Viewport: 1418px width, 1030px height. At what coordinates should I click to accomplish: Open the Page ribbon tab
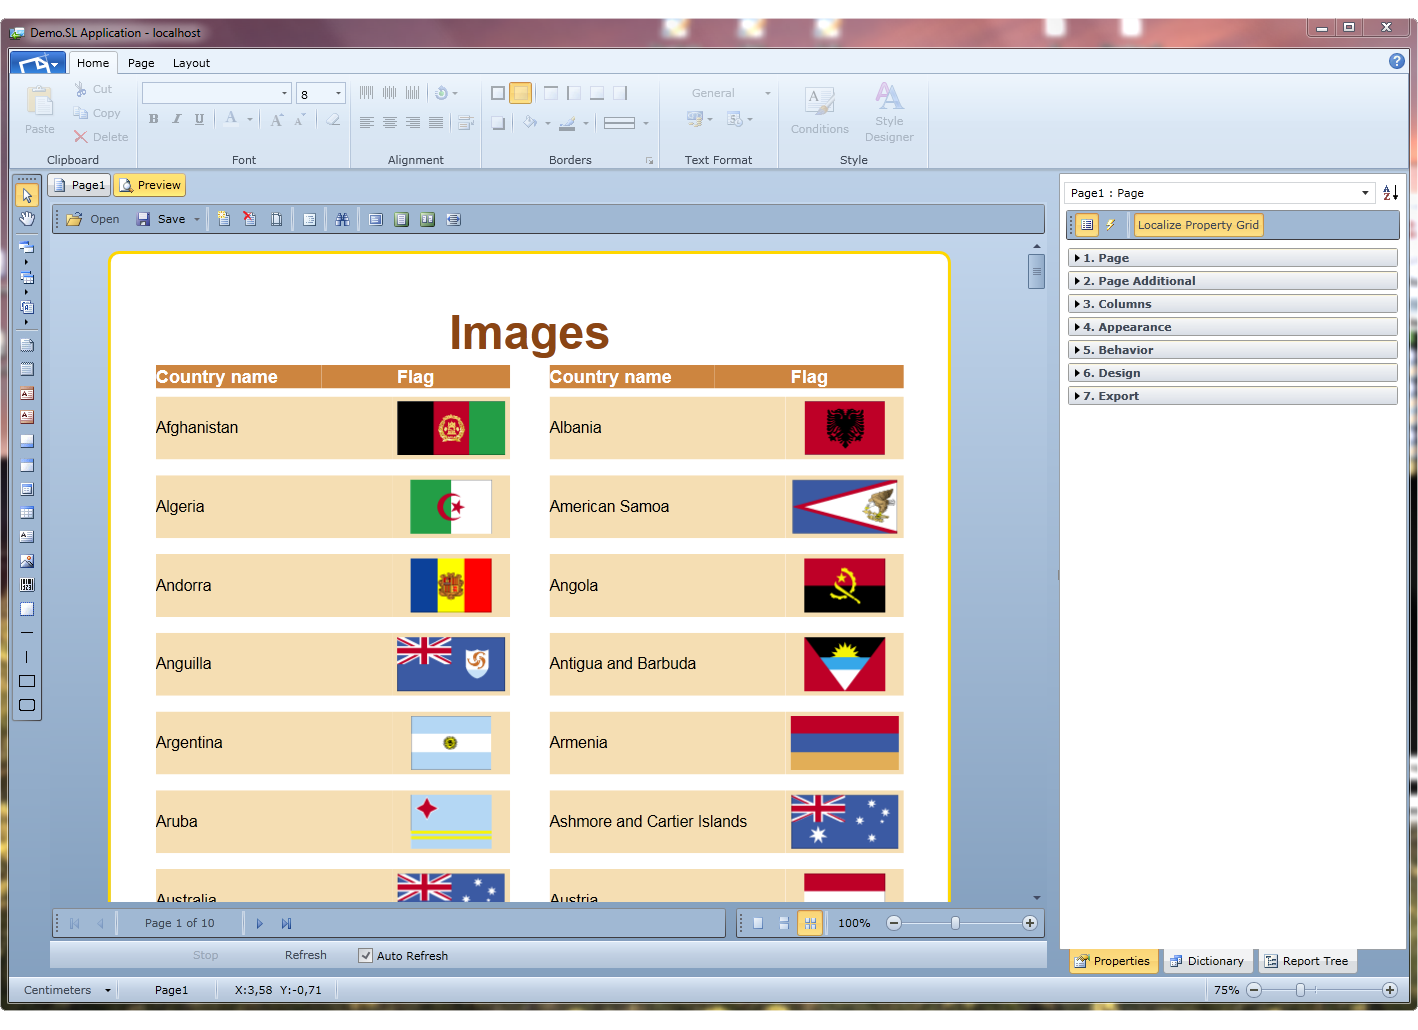[141, 63]
